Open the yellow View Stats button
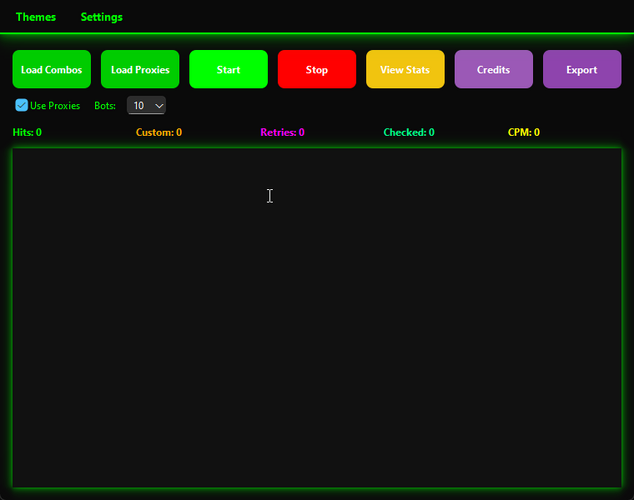This screenshot has width=634, height=500. coord(405,70)
